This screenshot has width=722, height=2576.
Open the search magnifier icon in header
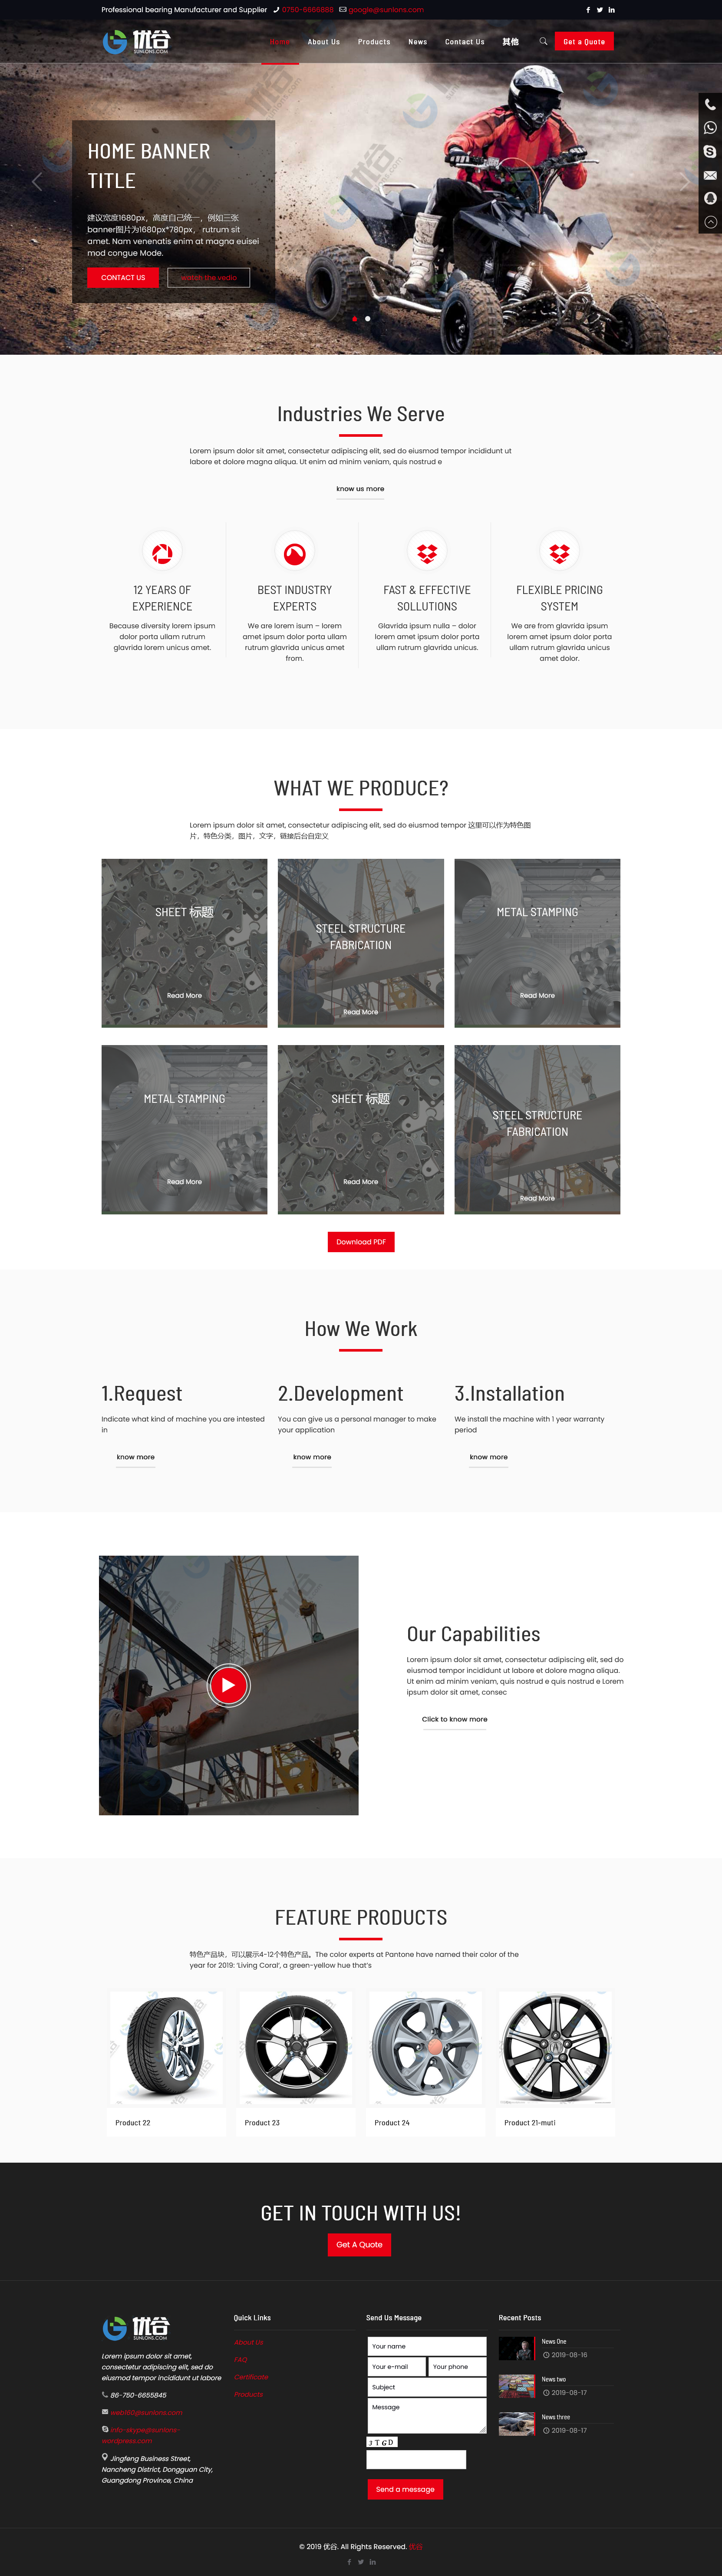(x=543, y=41)
